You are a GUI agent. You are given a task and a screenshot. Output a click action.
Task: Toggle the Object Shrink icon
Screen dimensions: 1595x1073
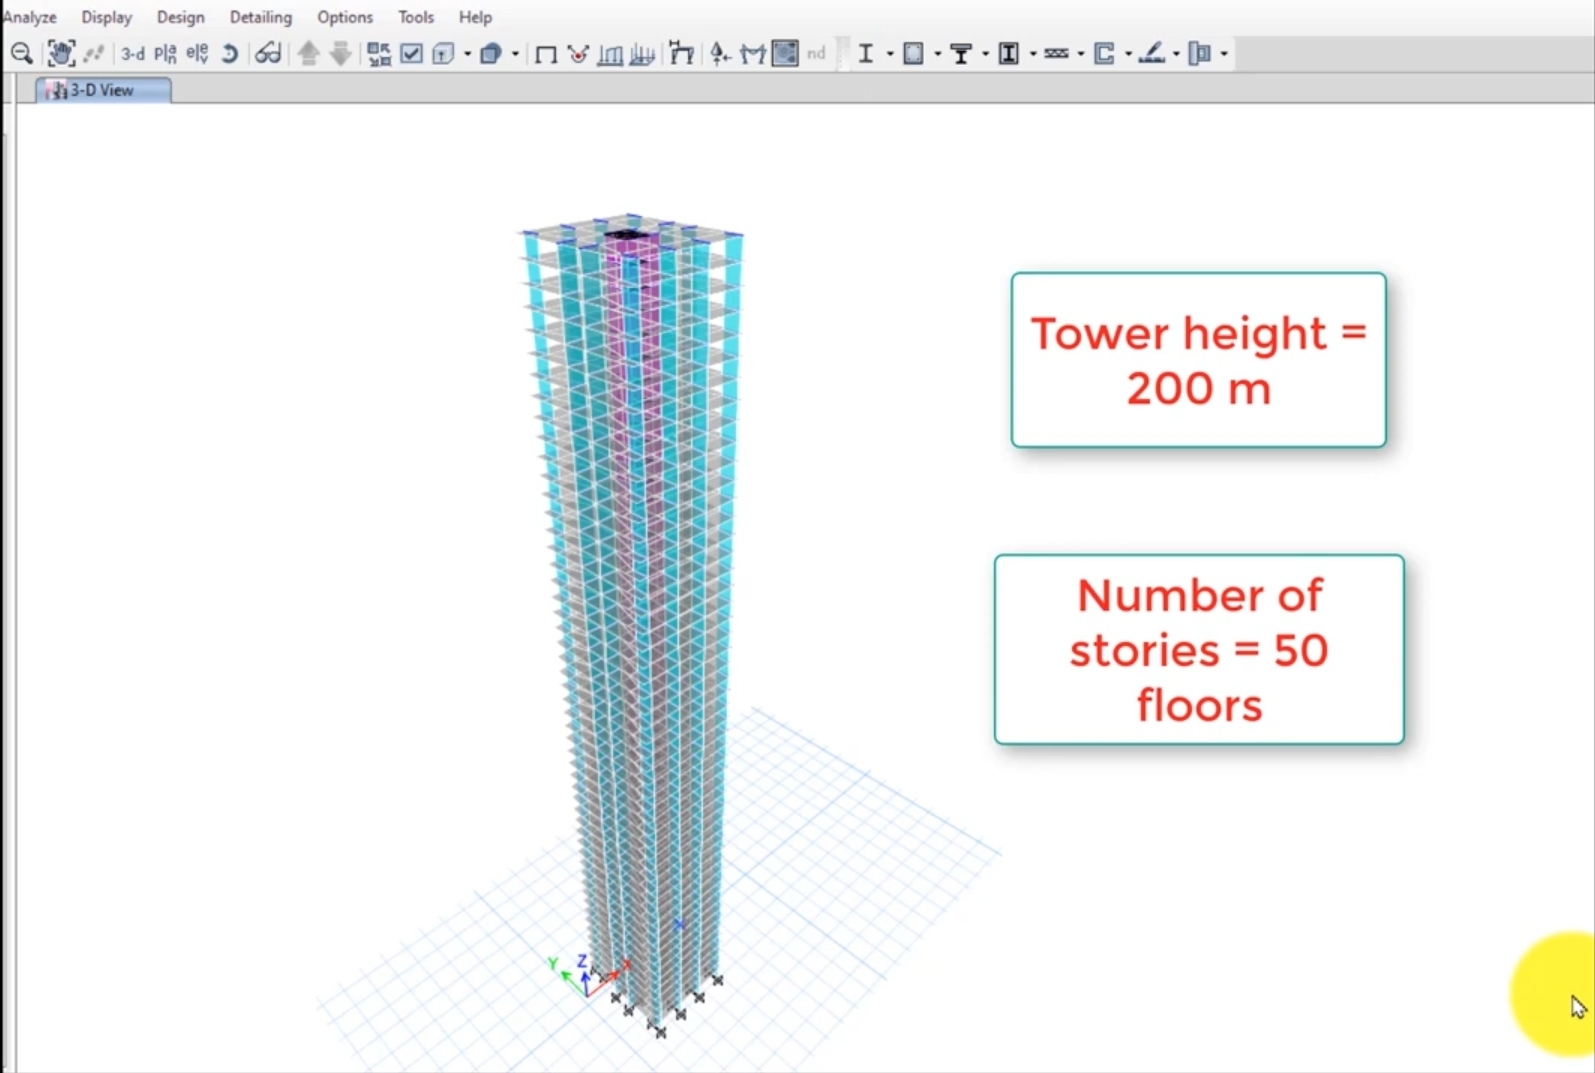[x=379, y=54]
